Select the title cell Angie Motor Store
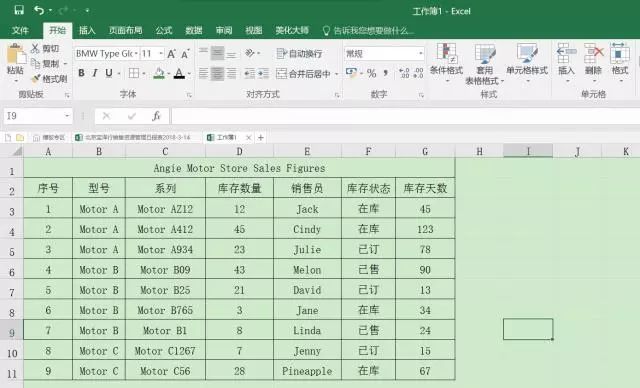The width and height of the screenshot is (640, 388). click(239, 168)
